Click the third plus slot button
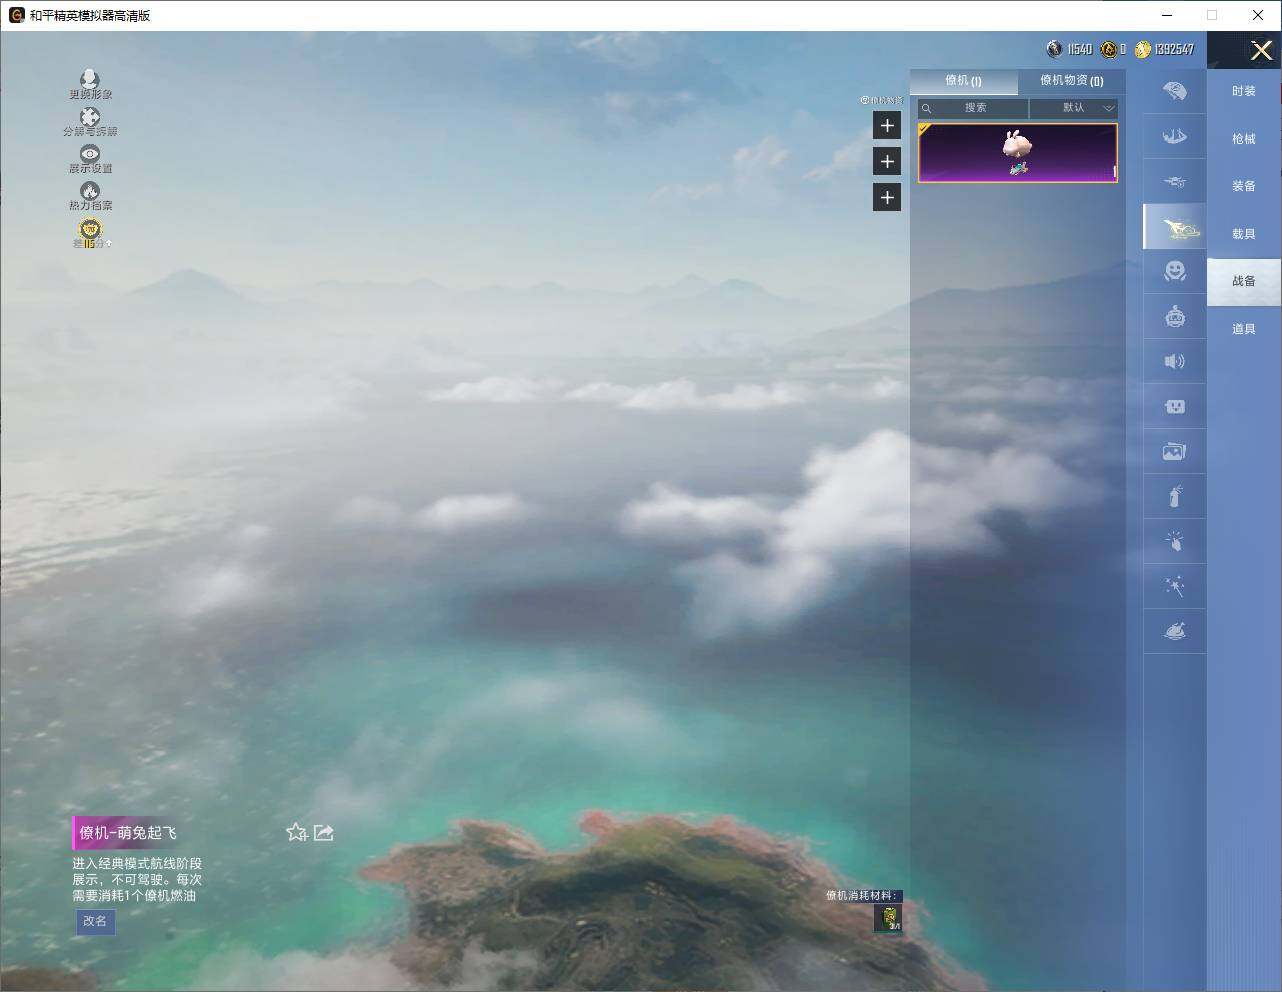1282x992 pixels. coord(887,197)
